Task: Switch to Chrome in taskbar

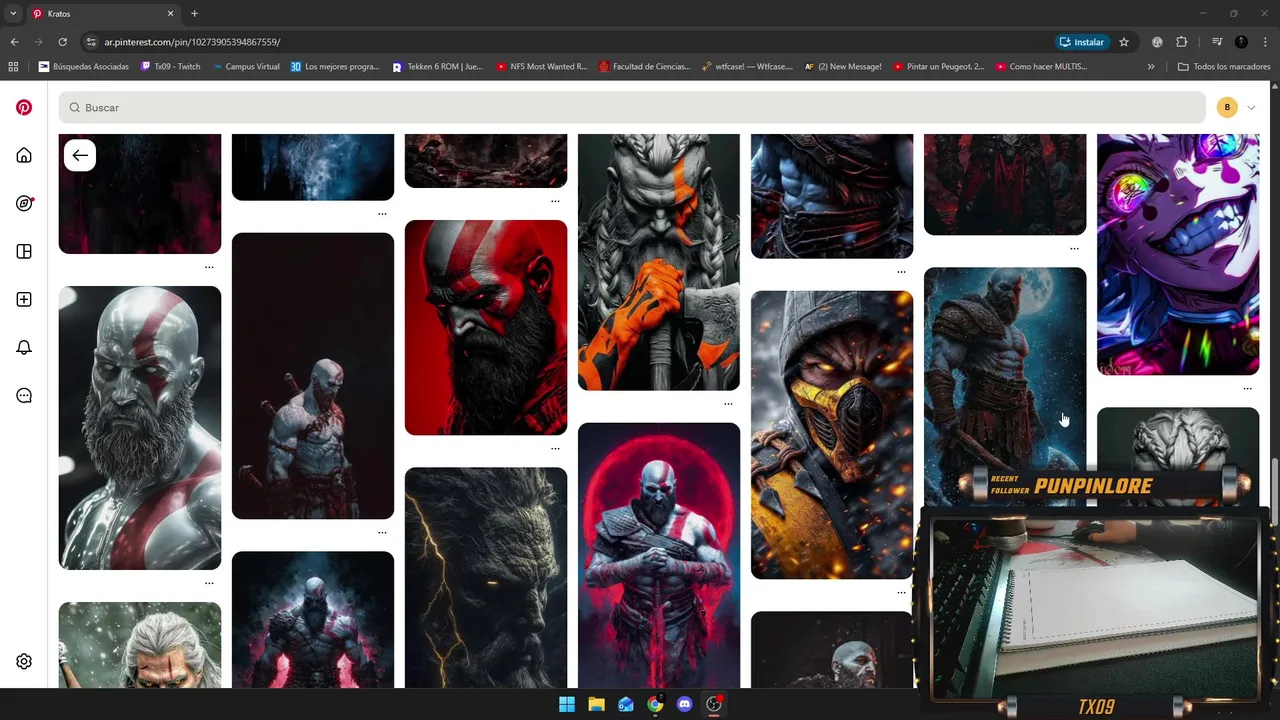Action: click(x=655, y=704)
